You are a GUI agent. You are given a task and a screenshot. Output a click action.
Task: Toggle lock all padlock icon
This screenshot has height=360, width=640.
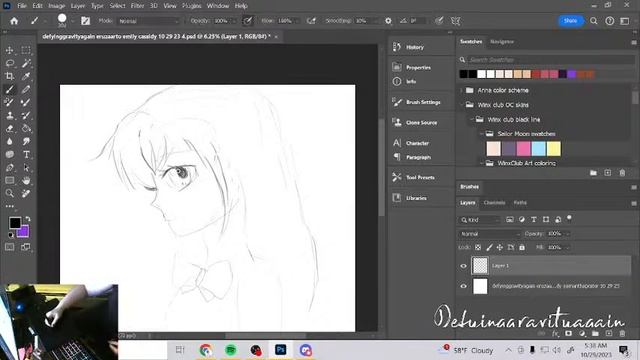click(x=522, y=247)
